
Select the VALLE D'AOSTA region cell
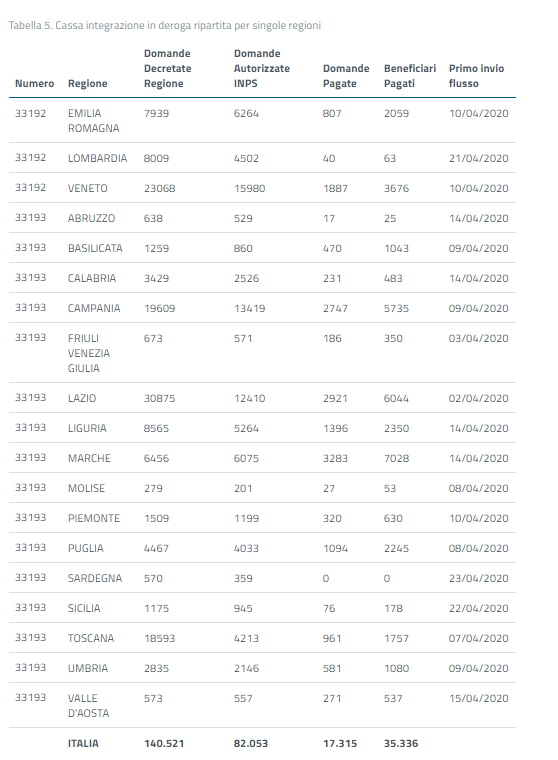[x=89, y=706]
